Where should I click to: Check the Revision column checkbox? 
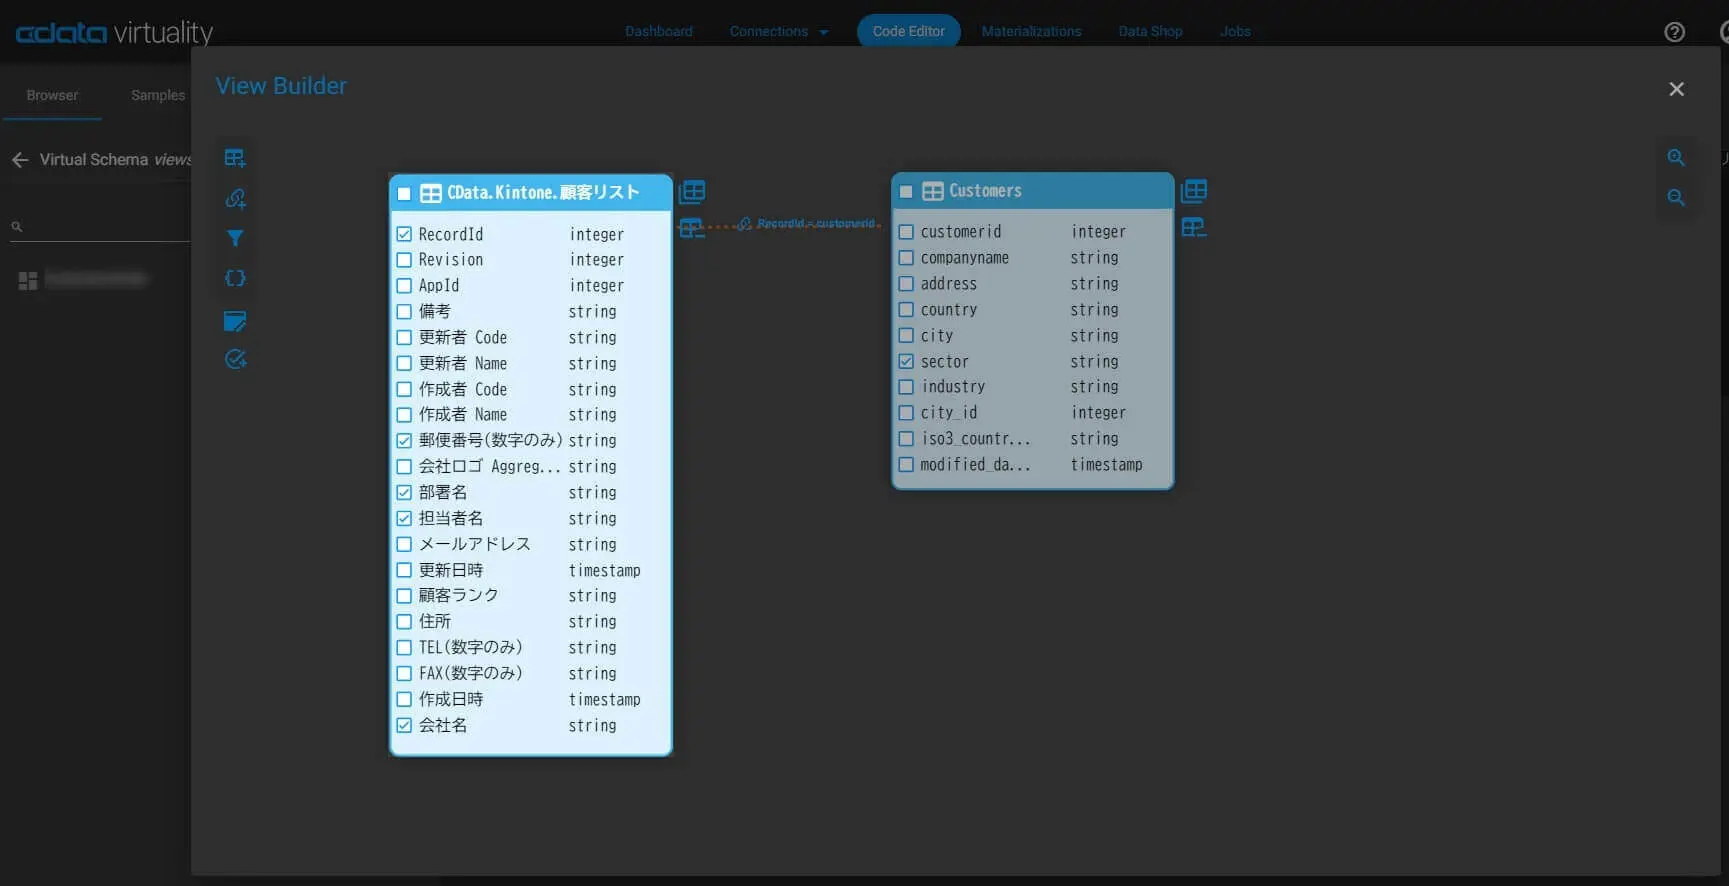click(x=404, y=260)
